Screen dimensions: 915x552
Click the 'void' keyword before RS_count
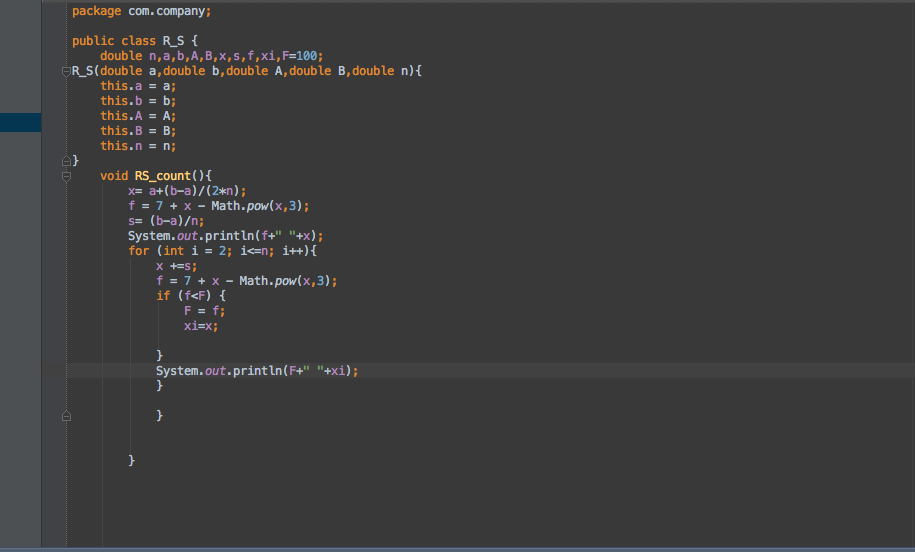coord(114,176)
